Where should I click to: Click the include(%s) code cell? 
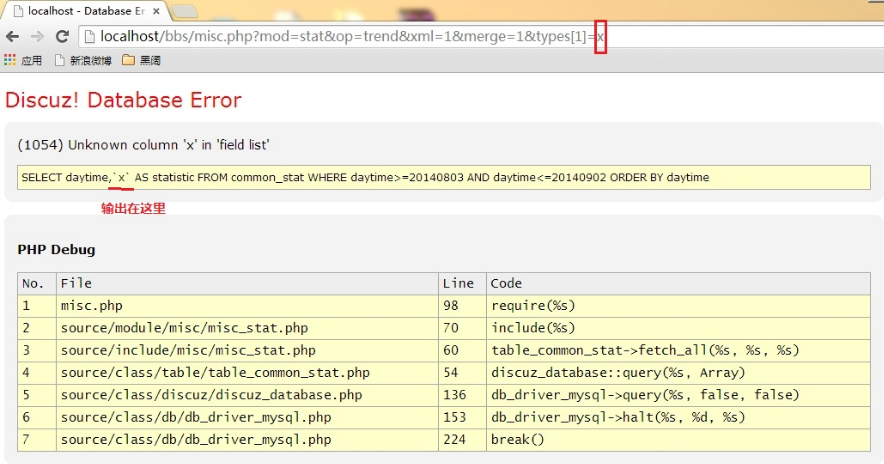[x=678, y=328]
